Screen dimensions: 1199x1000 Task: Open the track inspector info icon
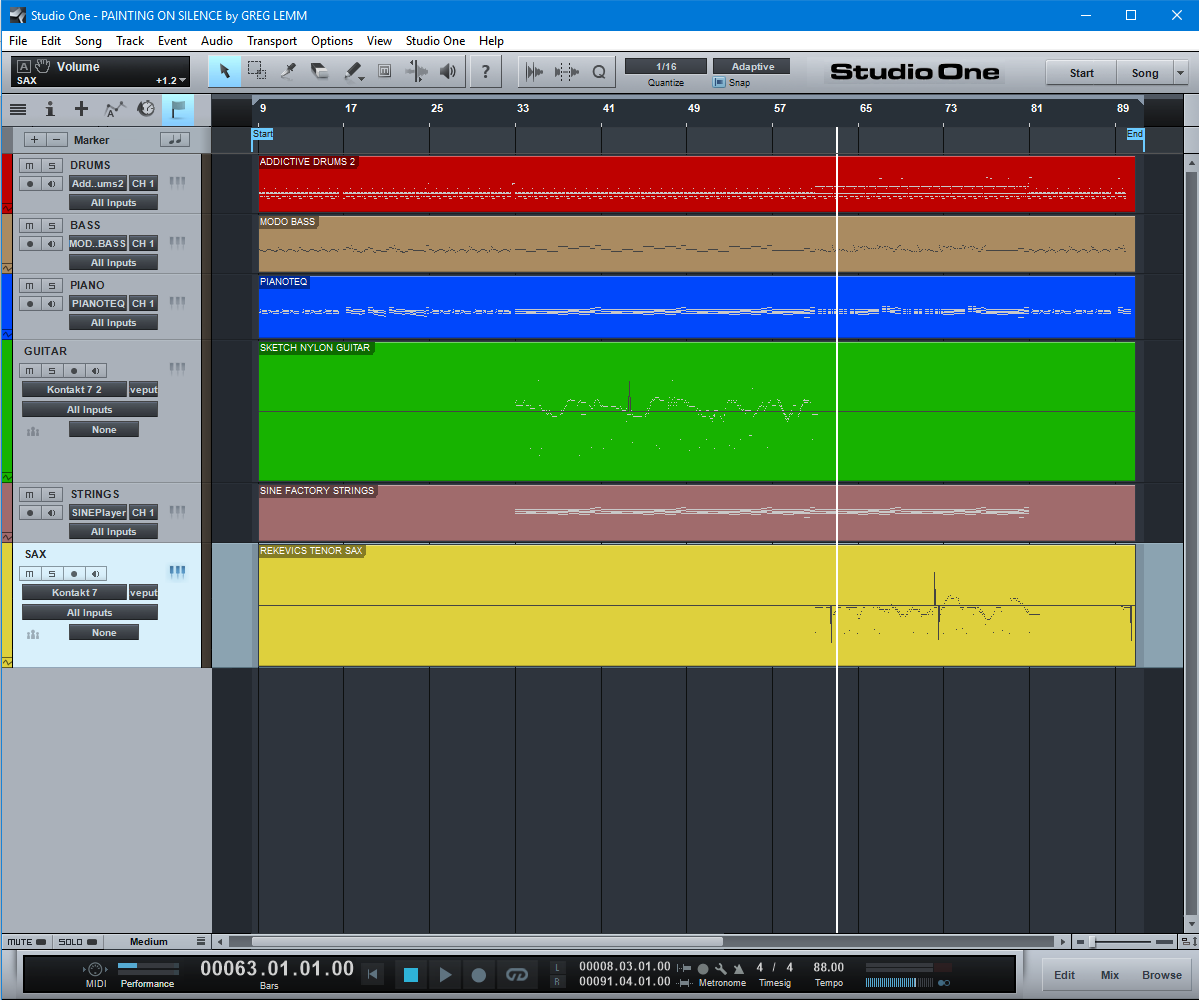click(50, 109)
